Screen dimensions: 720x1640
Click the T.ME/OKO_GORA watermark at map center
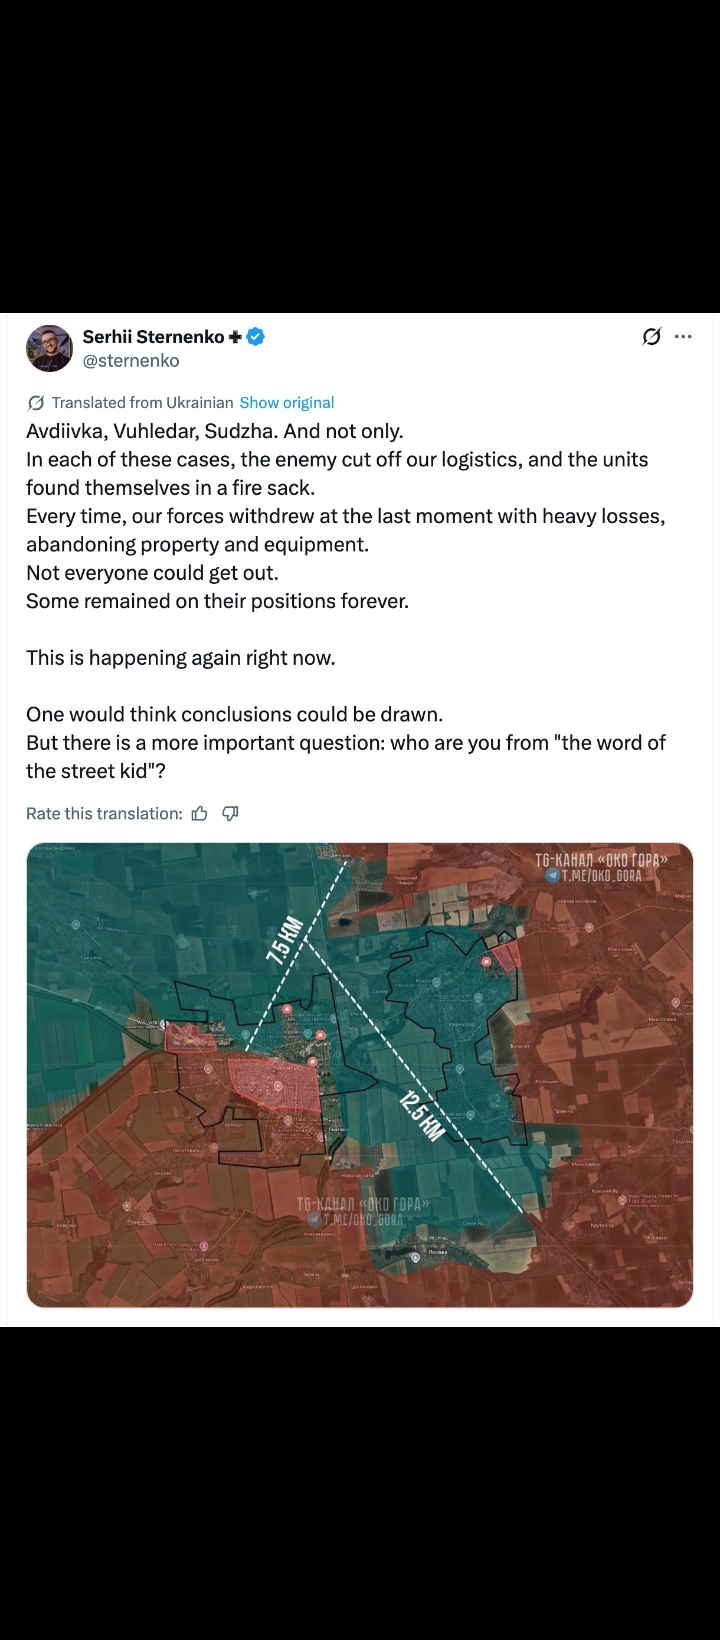[362, 1219]
